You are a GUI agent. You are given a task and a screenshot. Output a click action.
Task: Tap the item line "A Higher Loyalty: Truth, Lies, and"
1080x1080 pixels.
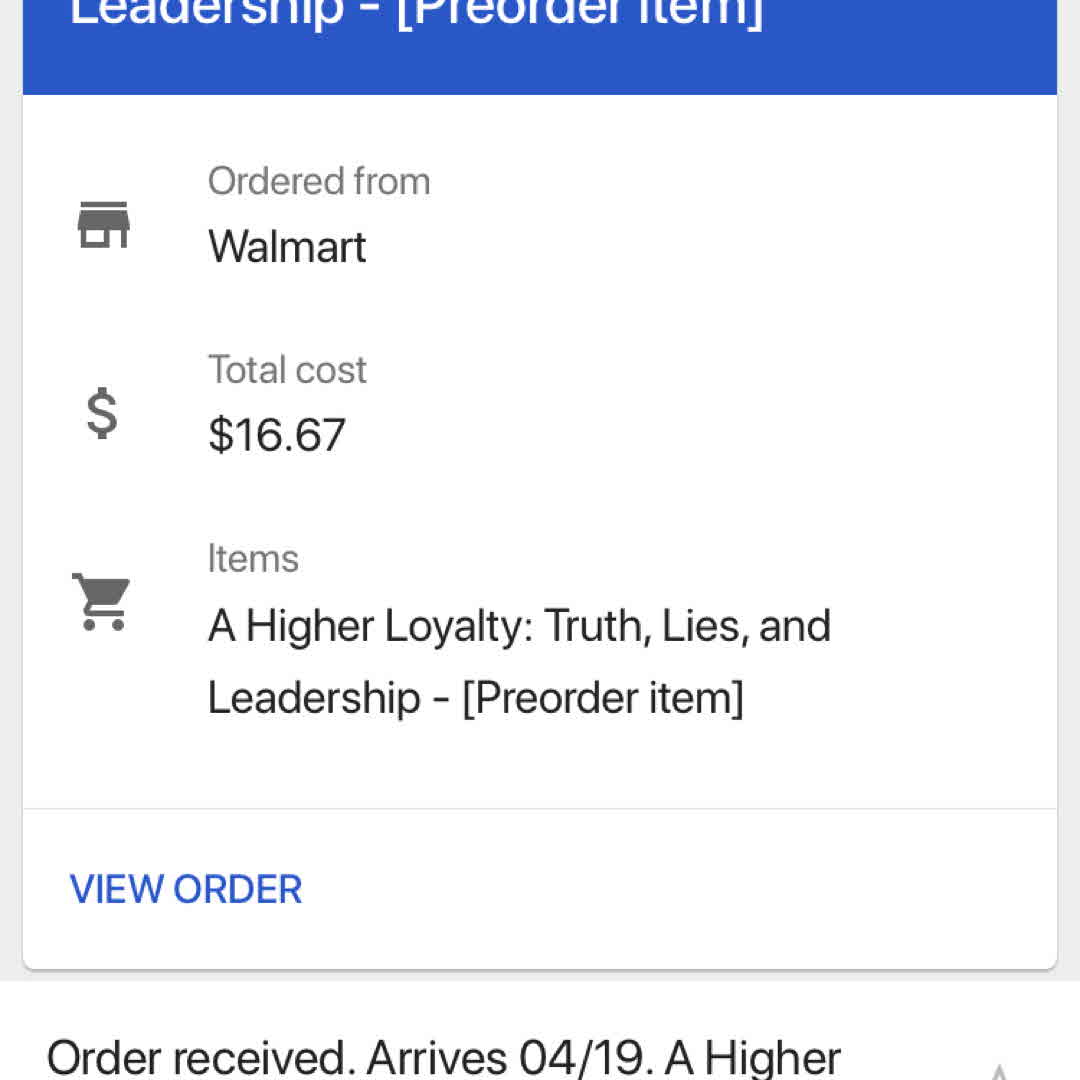(519, 626)
